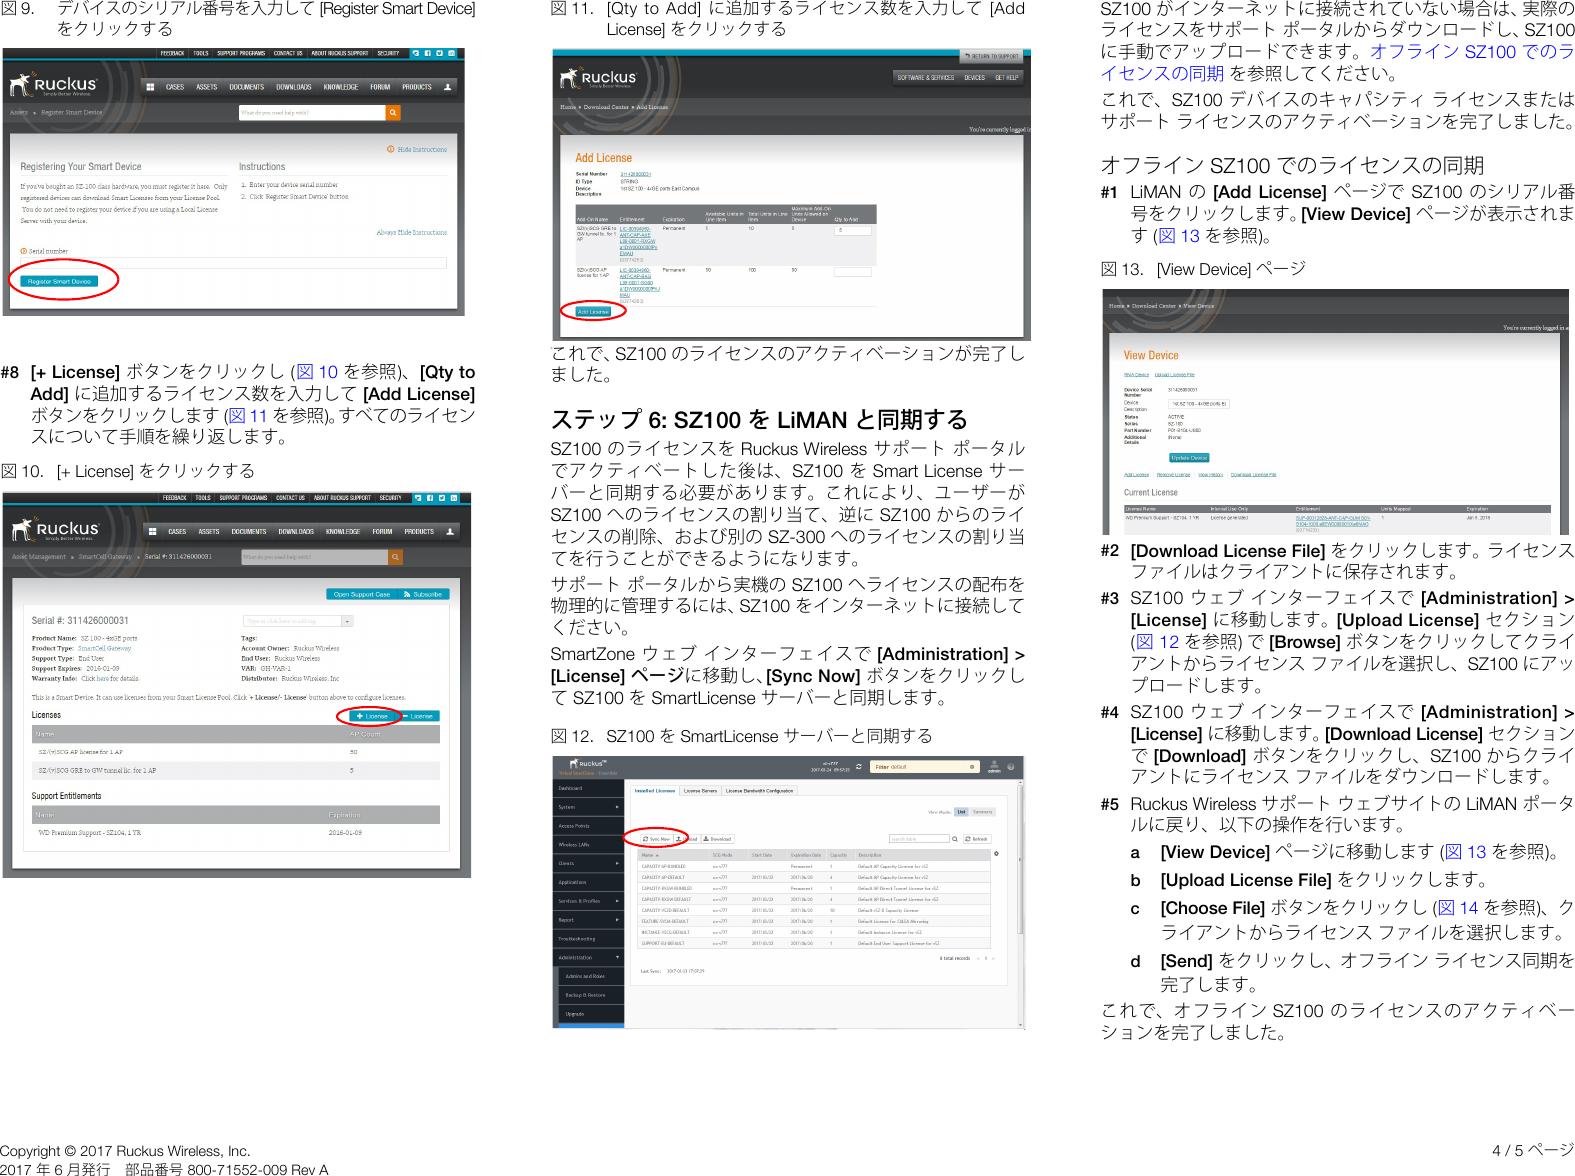1575x1176 pixels.
Task: Click the Upload button in Figure 12
Action: [x=687, y=839]
